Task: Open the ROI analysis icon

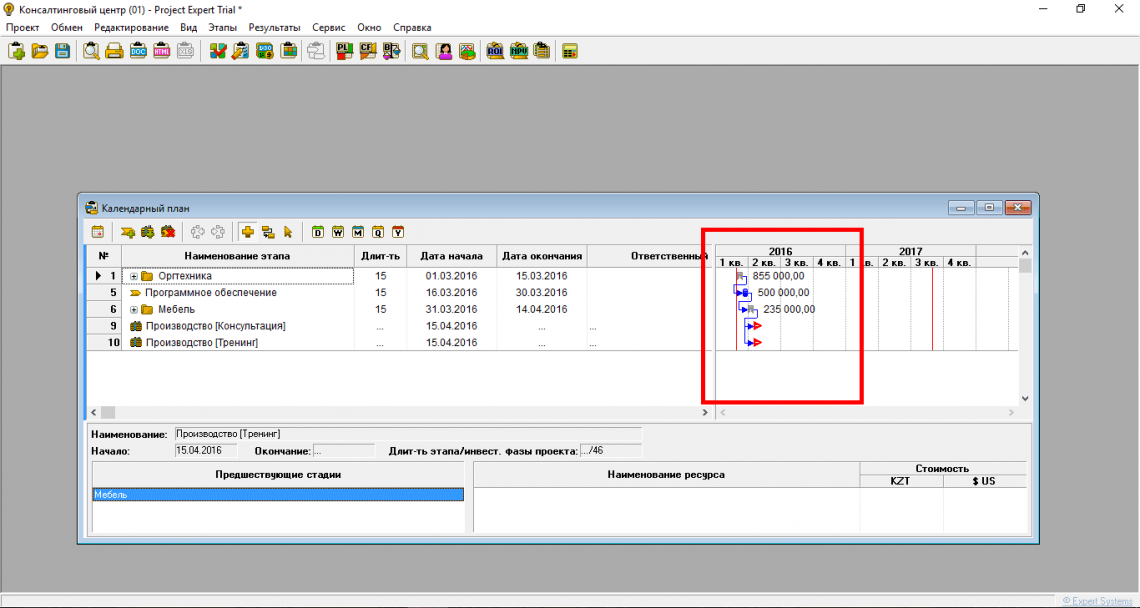Action: [x=495, y=51]
